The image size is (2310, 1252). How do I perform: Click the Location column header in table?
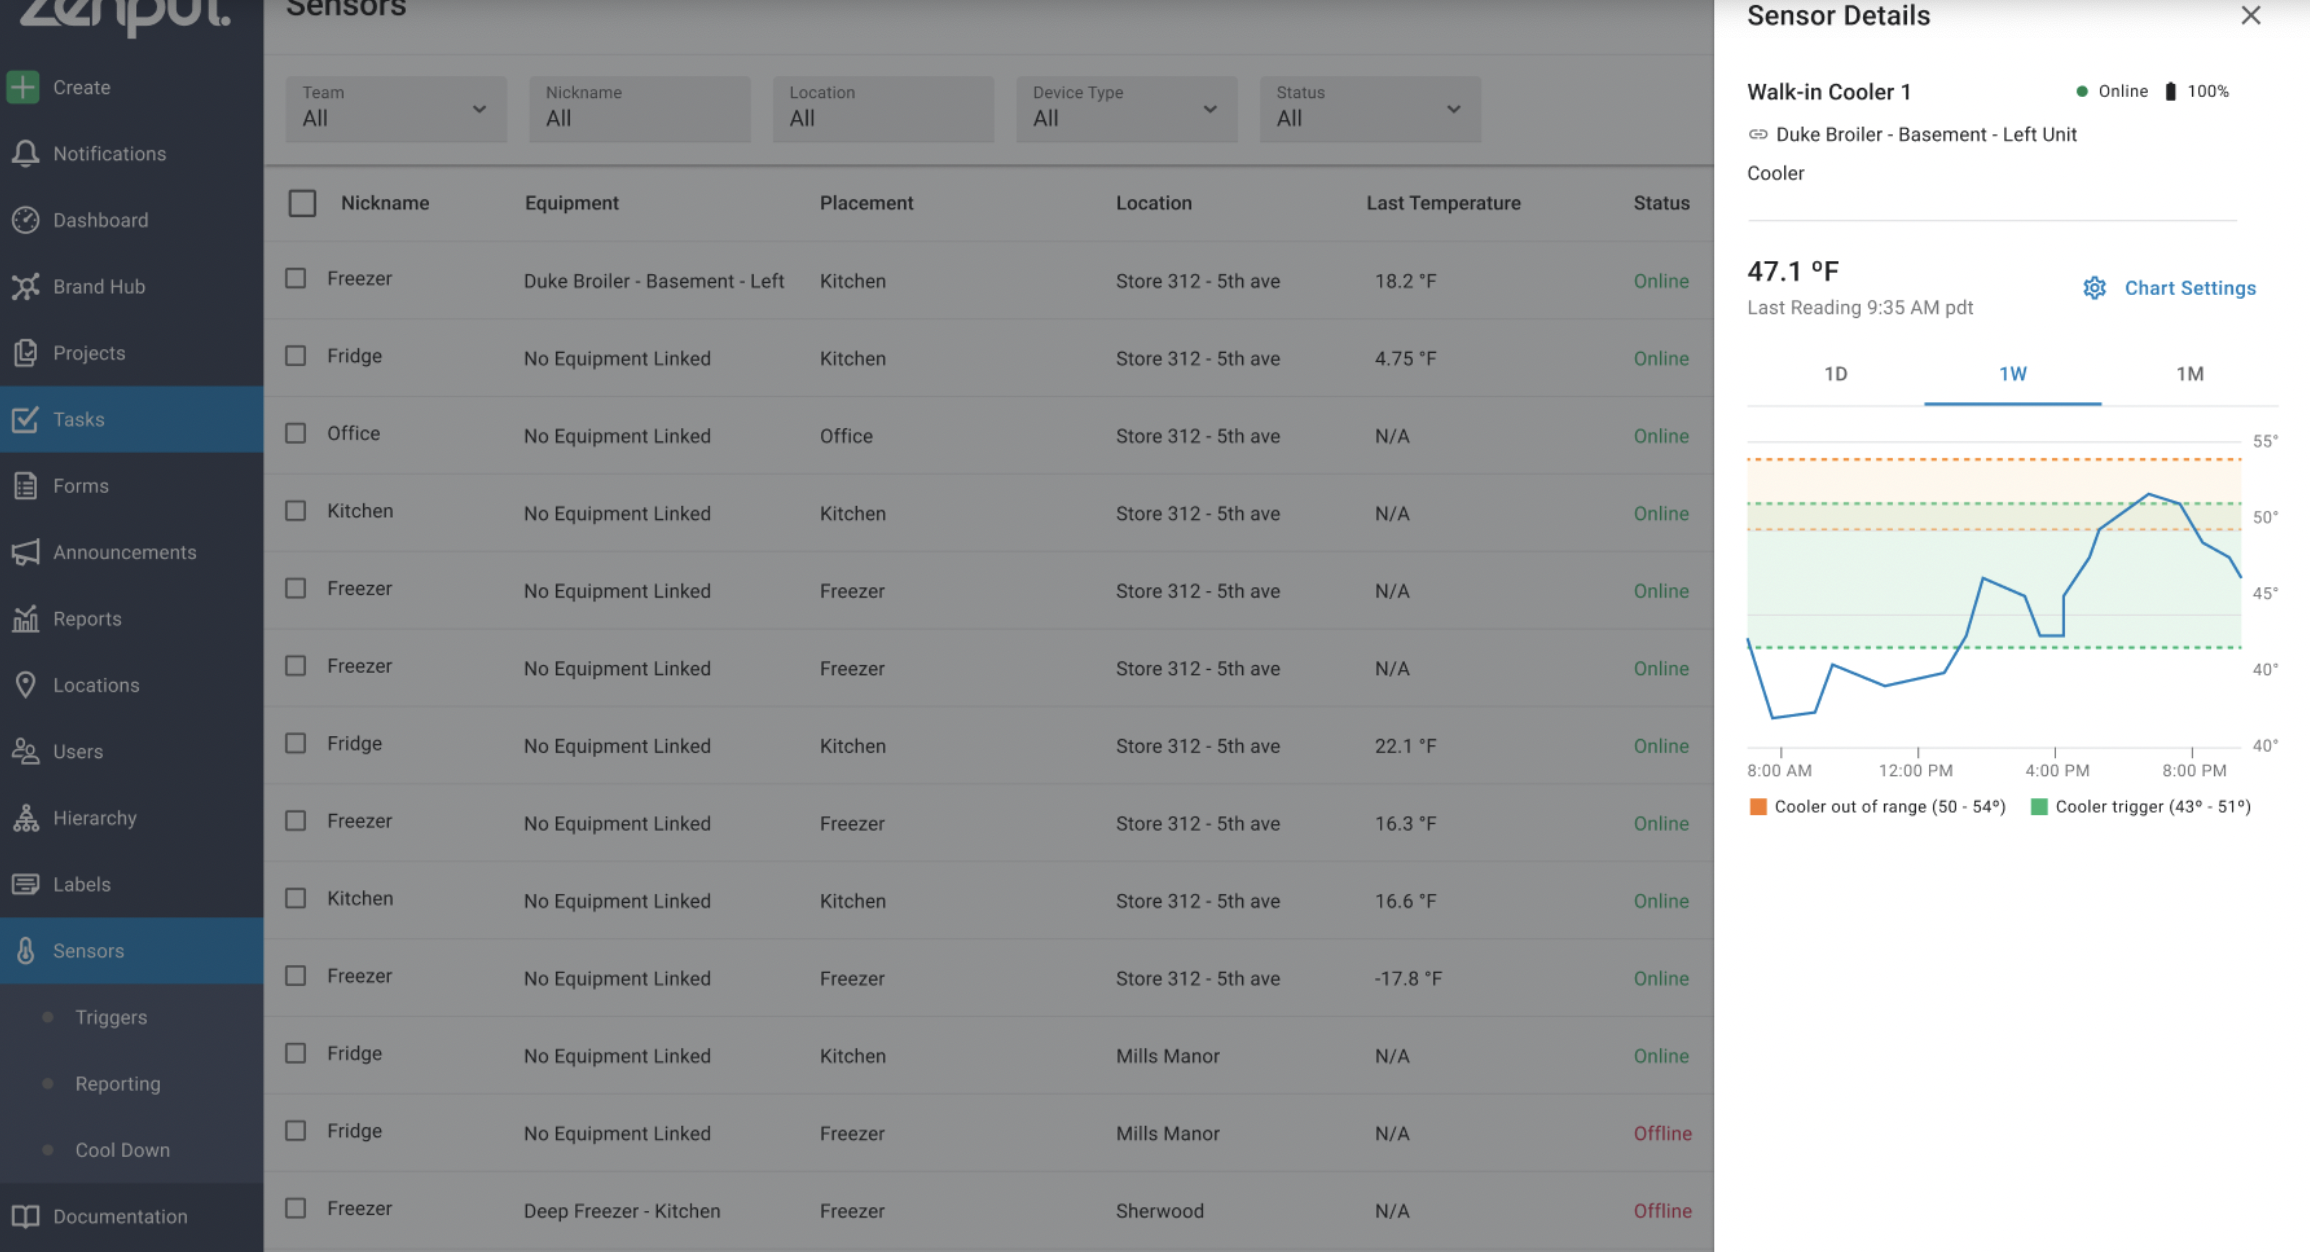1153,203
